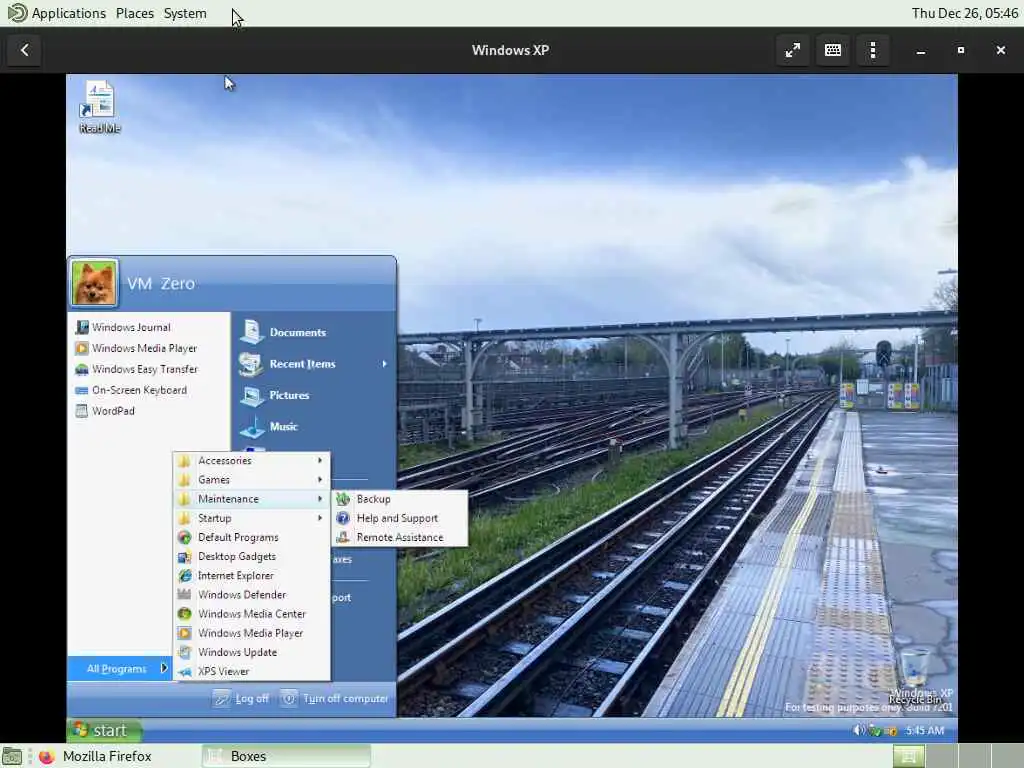Click the green workspace switcher square
The image size is (1024, 768).
click(908, 756)
